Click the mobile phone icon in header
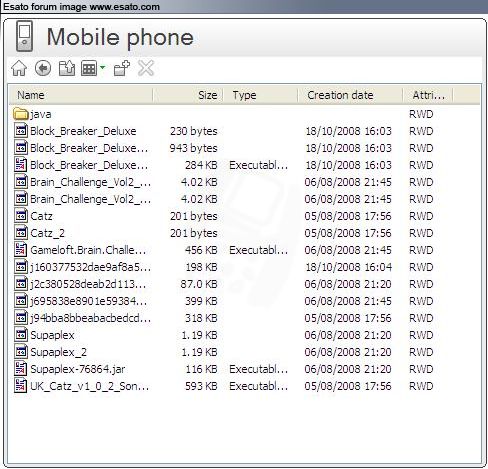This screenshot has width=488, height=469. [24, 36]
